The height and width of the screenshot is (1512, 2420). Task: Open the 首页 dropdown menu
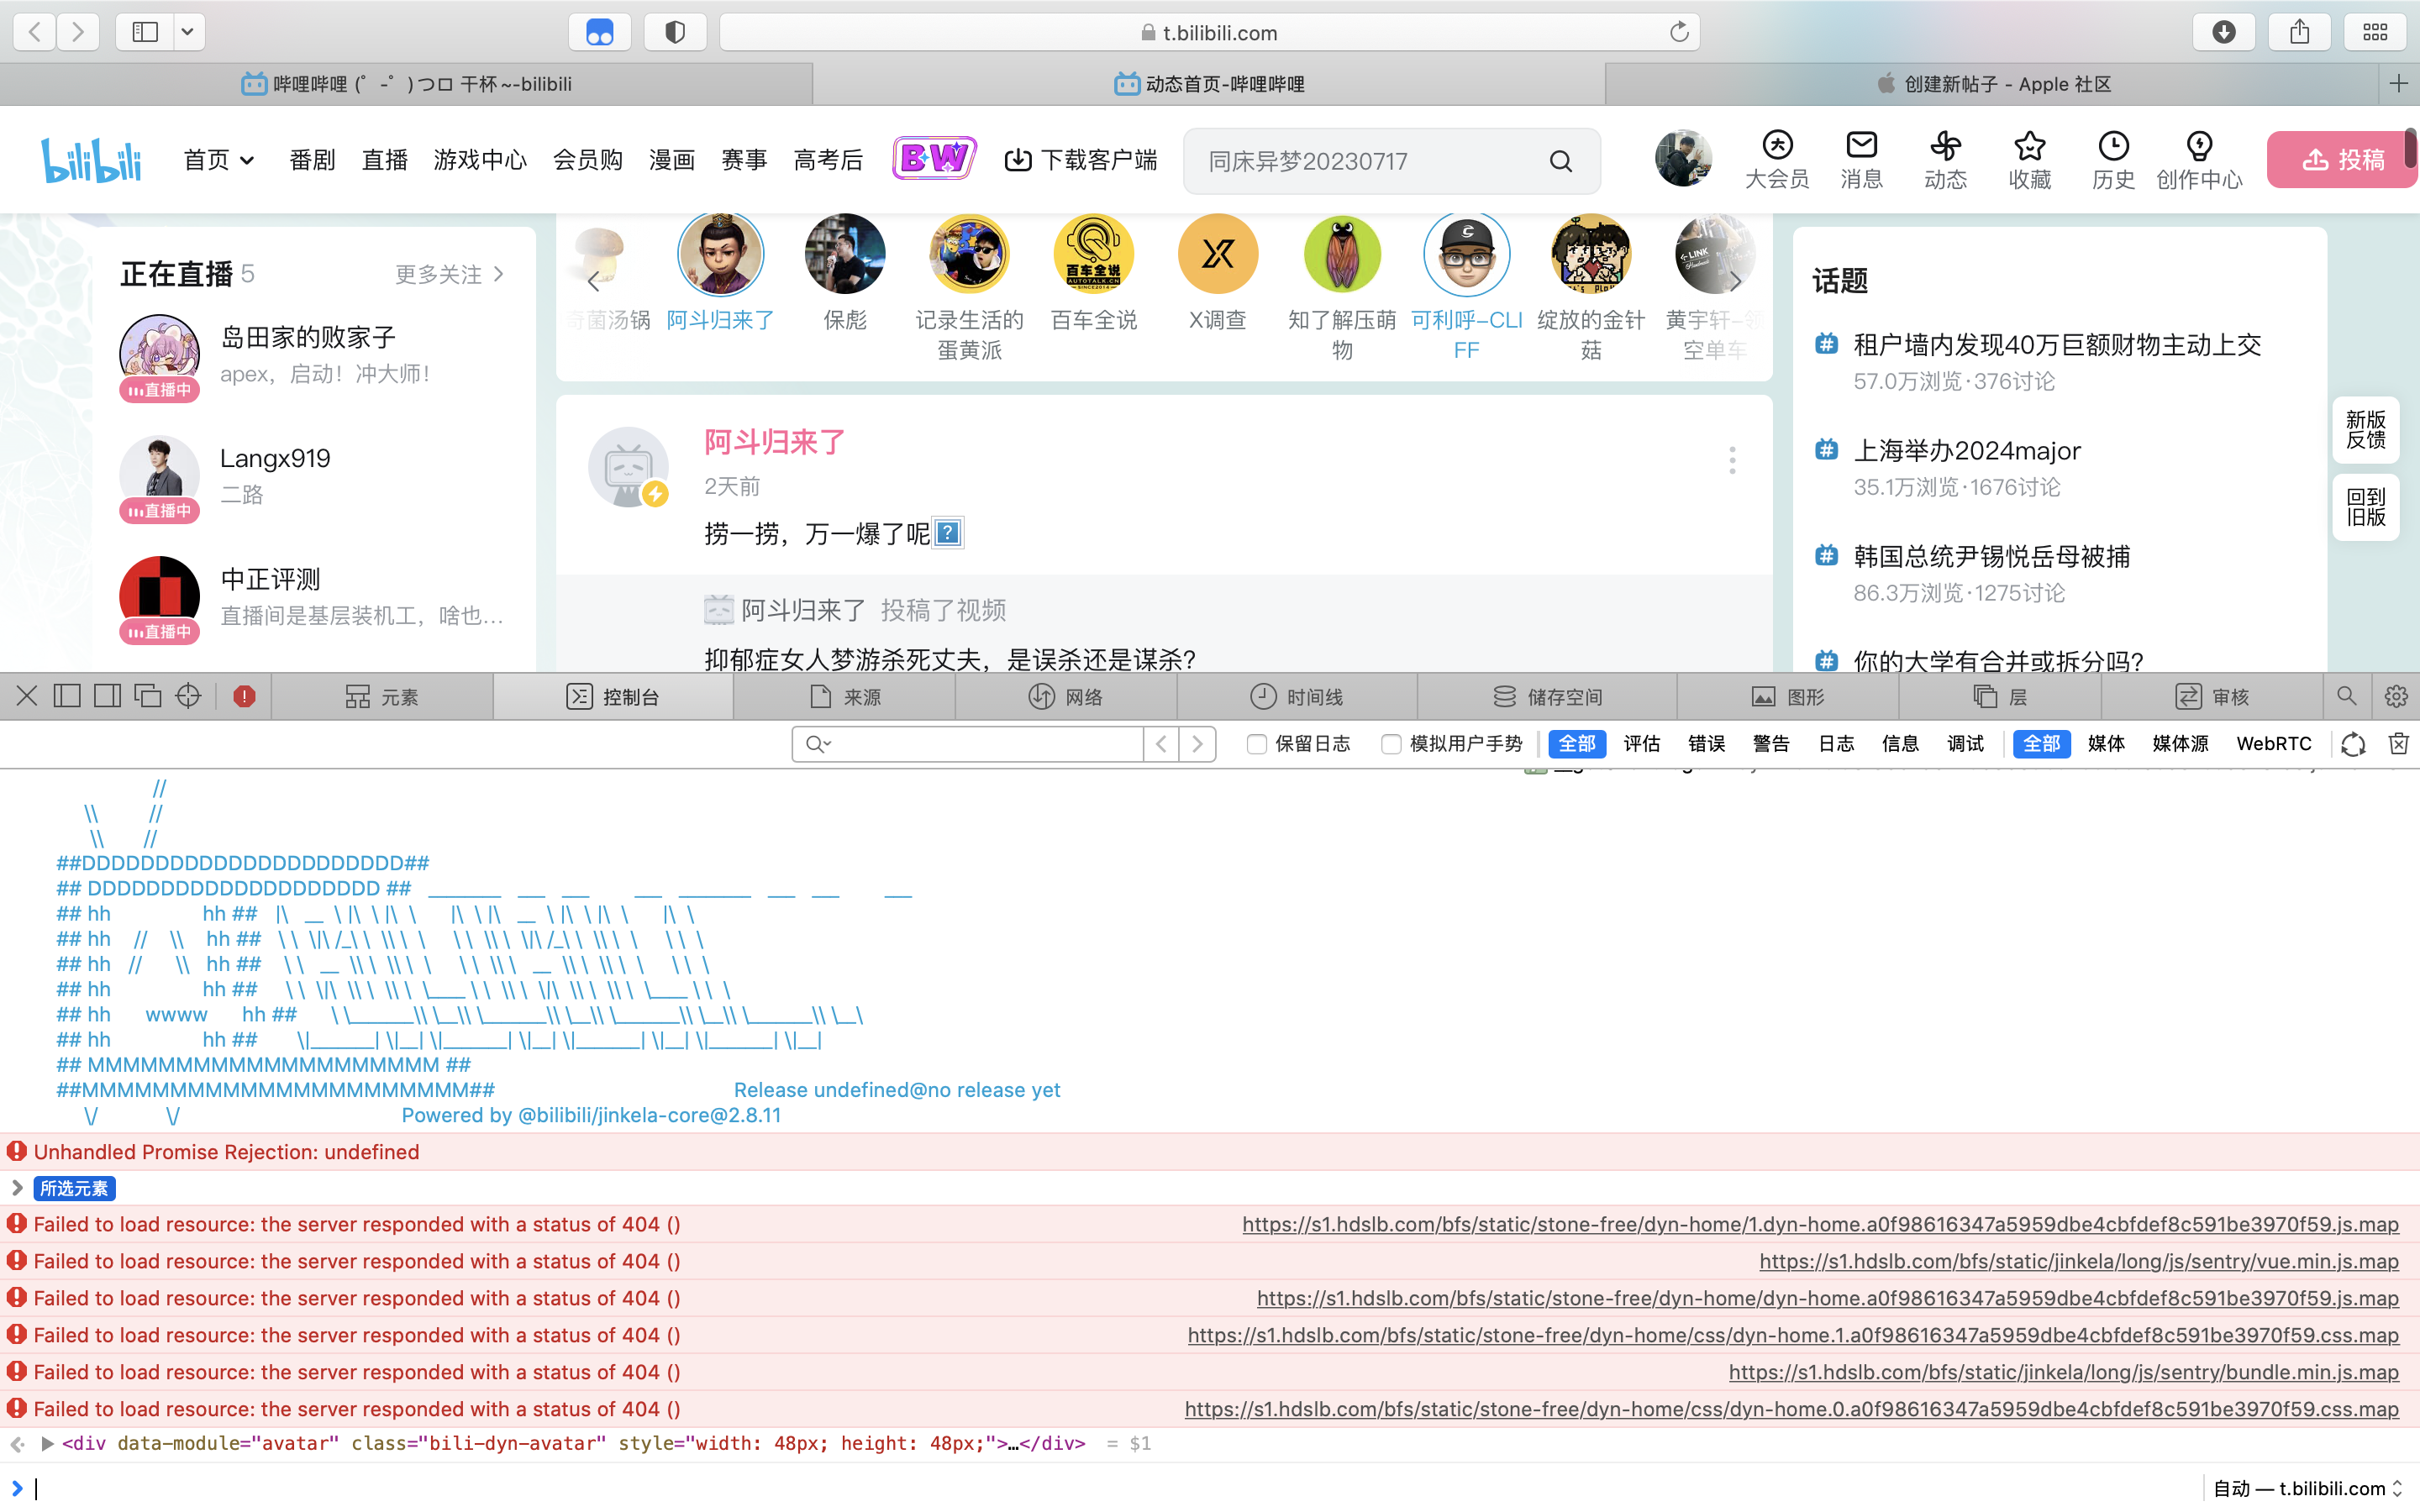(219, 160)
